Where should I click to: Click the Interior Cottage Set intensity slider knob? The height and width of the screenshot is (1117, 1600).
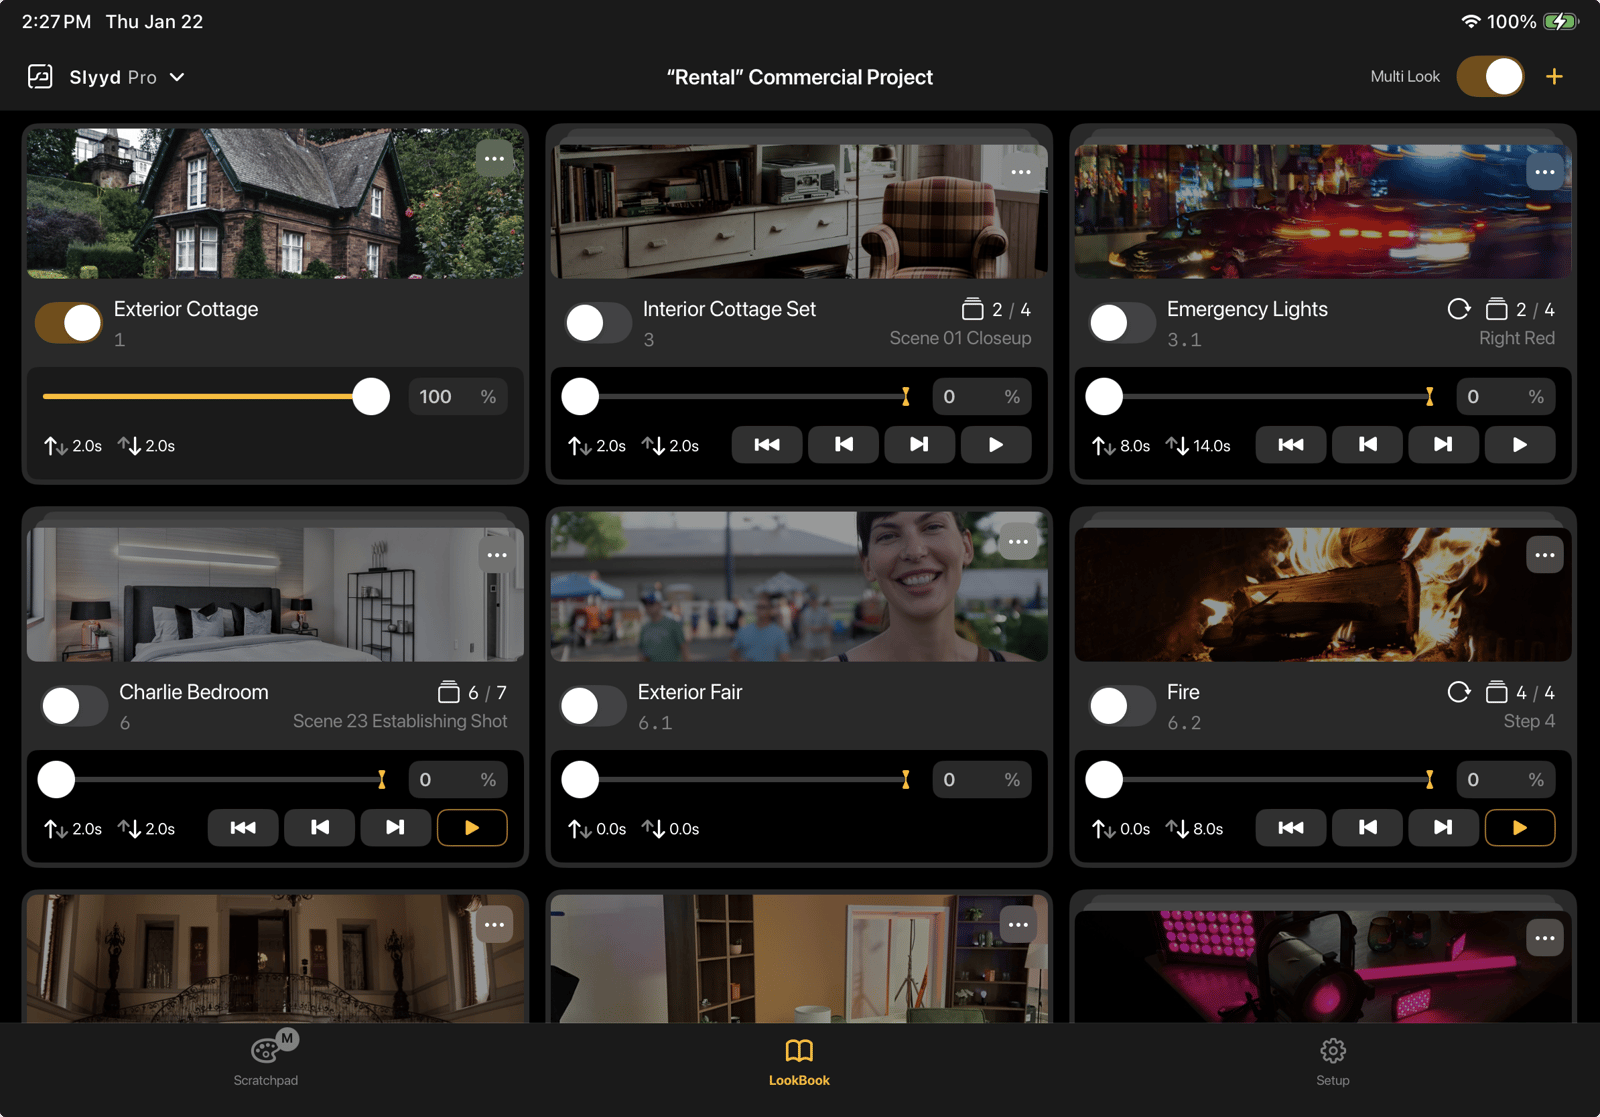(x=580, y=397)
